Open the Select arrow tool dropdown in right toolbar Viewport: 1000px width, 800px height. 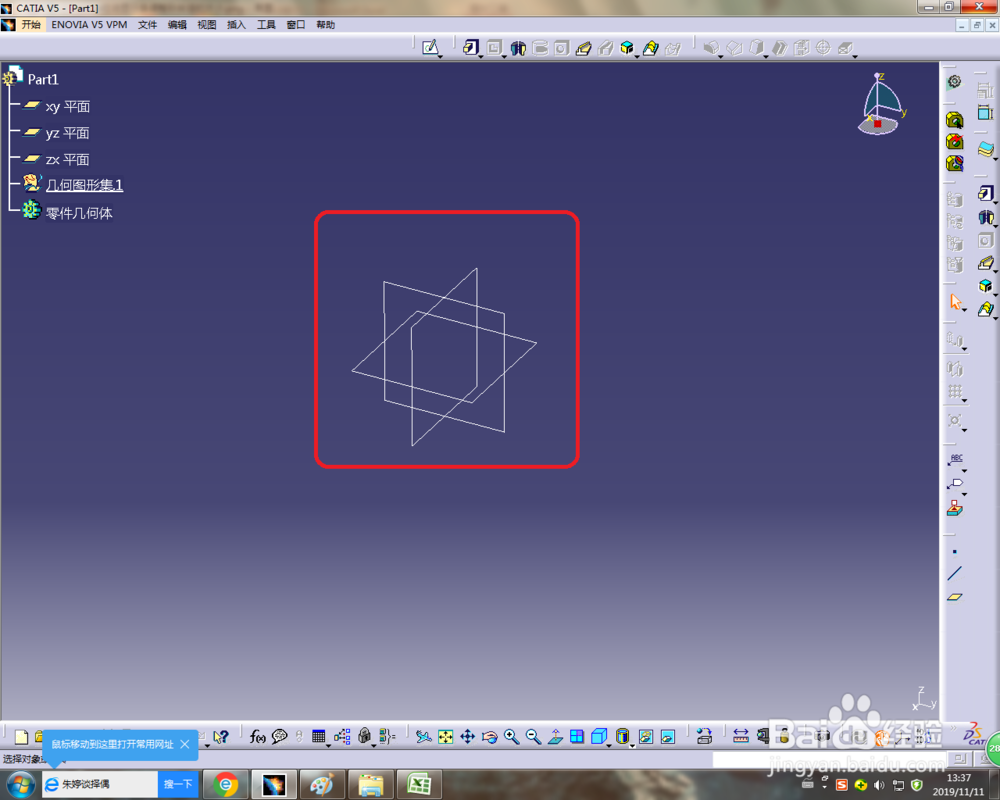(x=964, y=311)
